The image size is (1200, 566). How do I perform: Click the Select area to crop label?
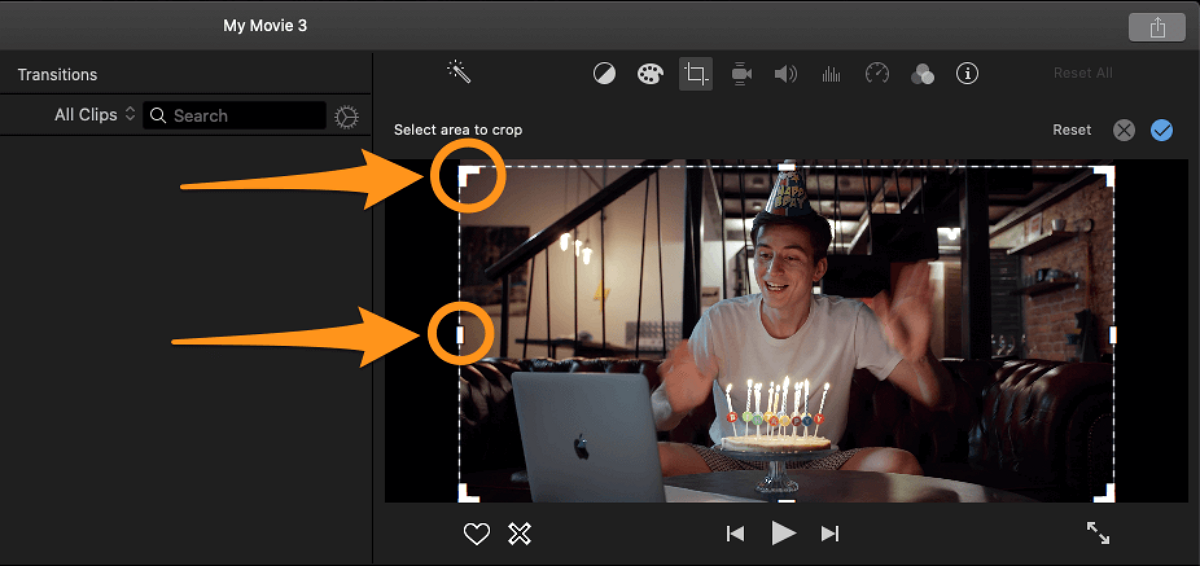[458, 130]
